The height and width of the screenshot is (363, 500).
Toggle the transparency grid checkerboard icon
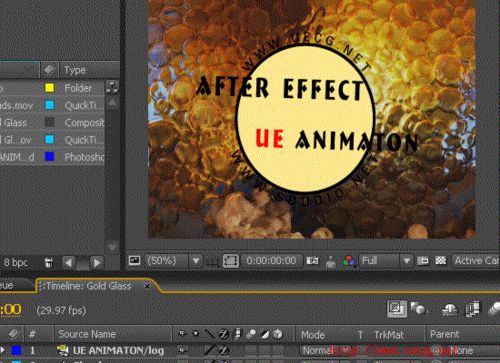click(x=441, y=261)
